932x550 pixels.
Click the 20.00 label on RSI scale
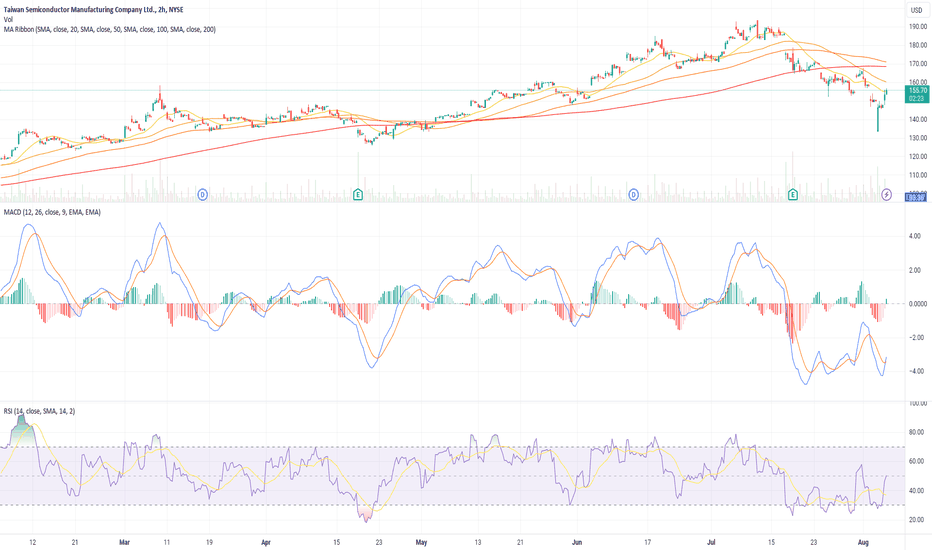(x=917, y=520)
